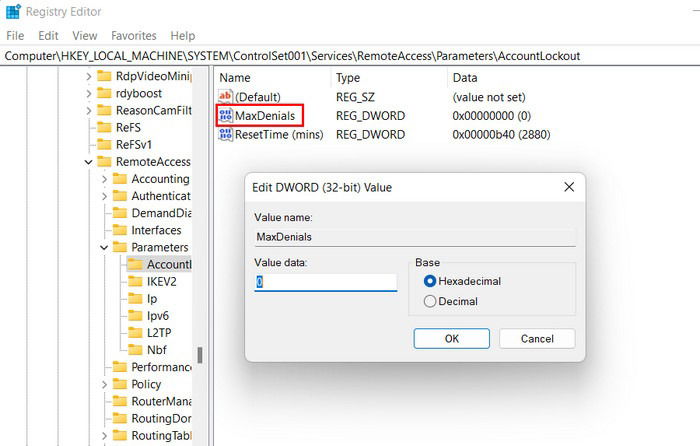Expand the Accounting key

[x=104, y=179]
